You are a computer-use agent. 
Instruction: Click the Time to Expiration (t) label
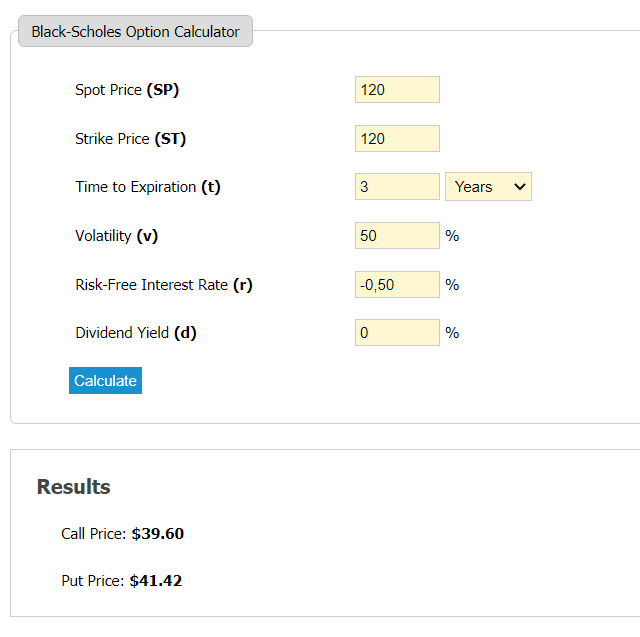click(x=147, y=187)
